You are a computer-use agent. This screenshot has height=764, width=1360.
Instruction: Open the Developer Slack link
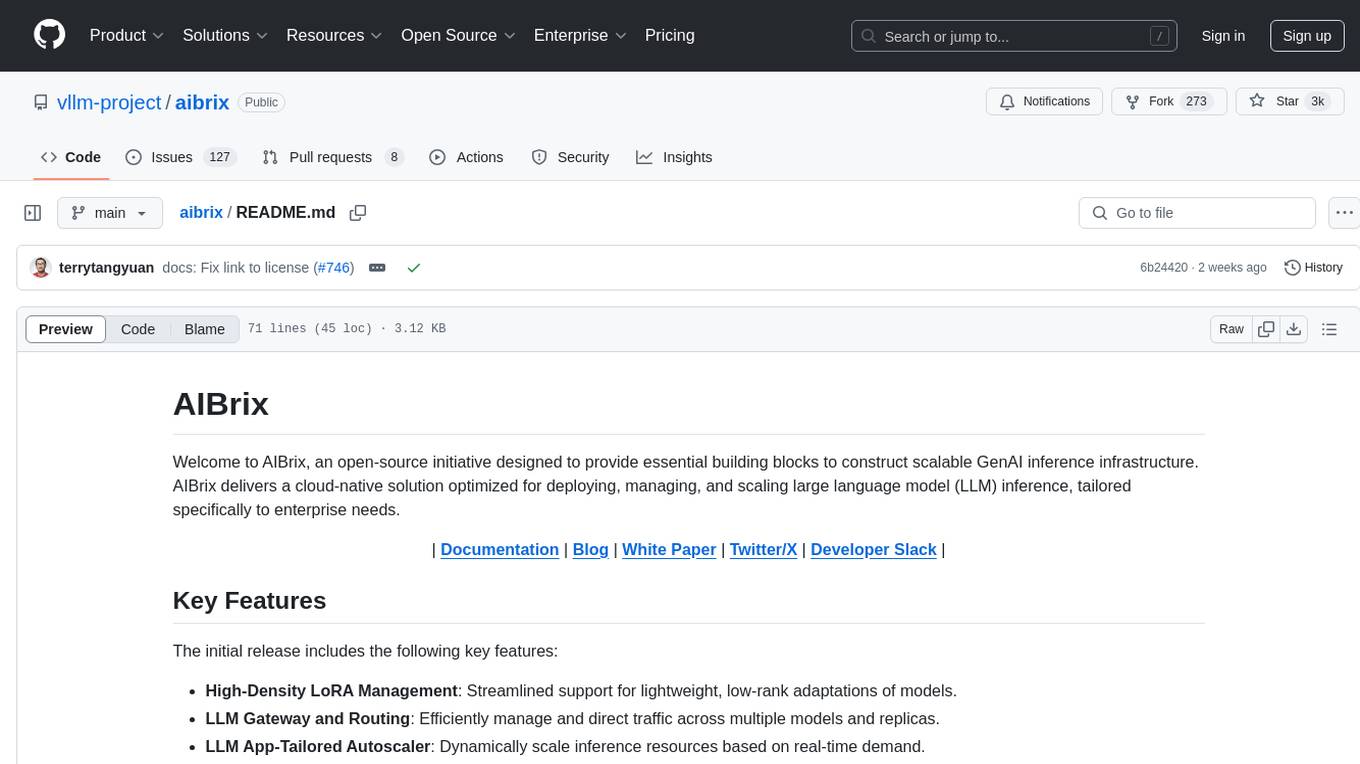click(x=874, y=549)
